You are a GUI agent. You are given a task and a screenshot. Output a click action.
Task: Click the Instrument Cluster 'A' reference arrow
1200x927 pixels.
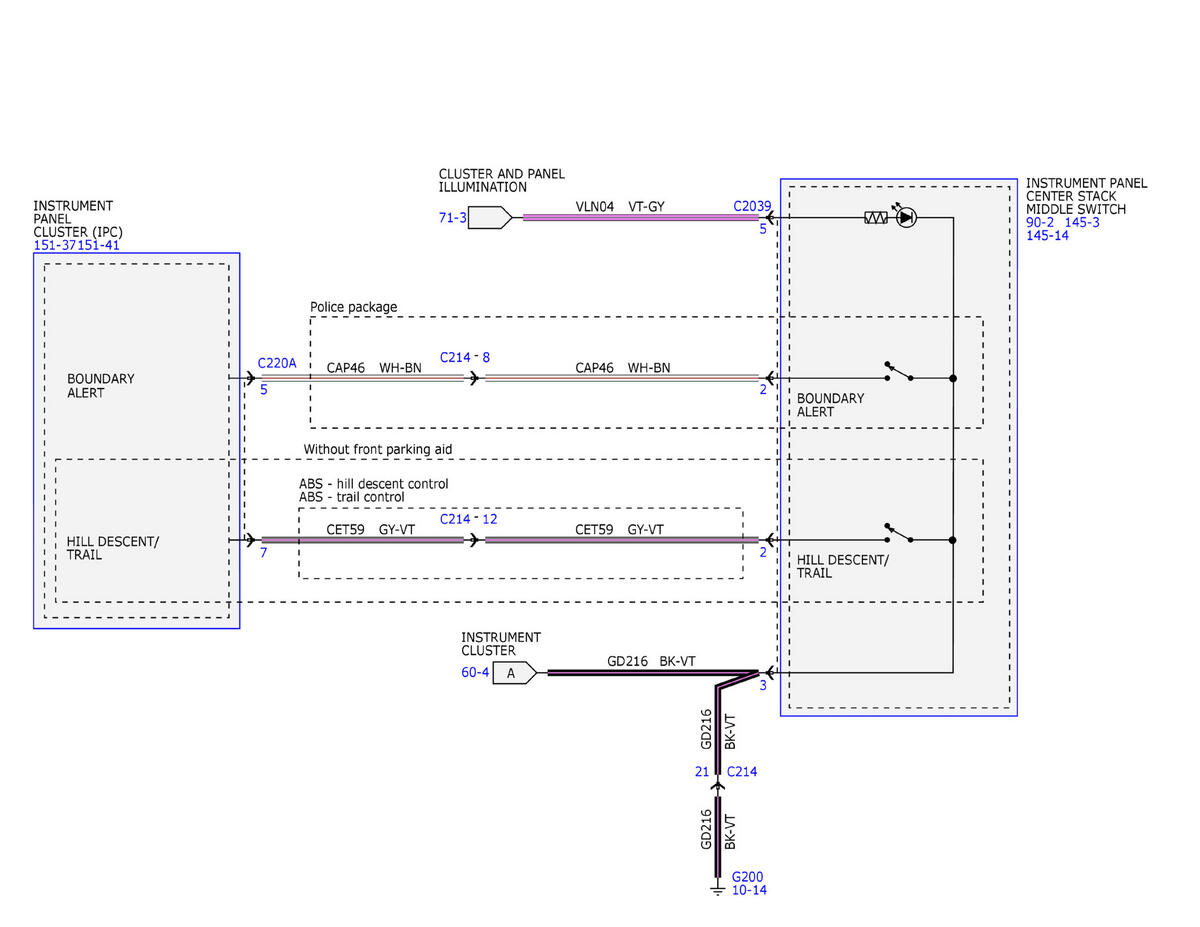pyautogui.click(x=515, y=673)
